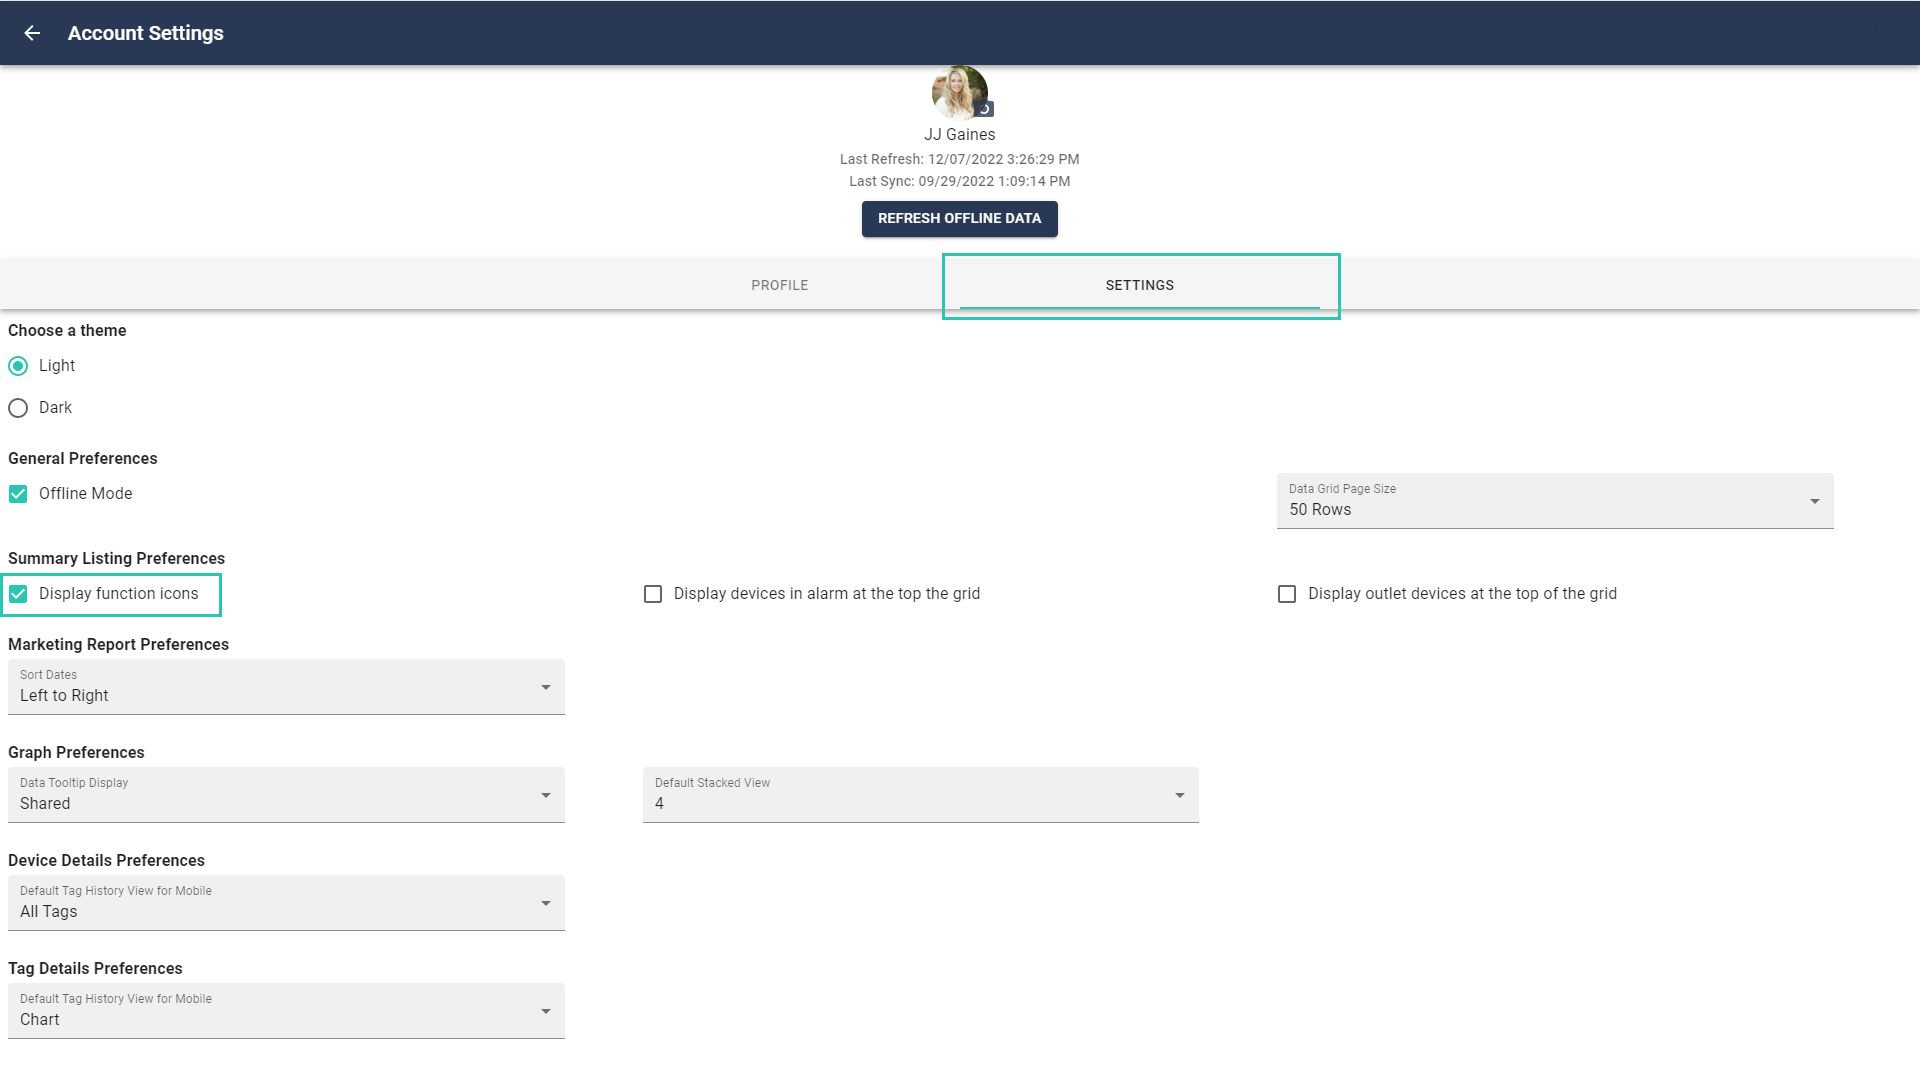The width and height of the screenshot is (1920, 1080).
Task: Toggle the Offline Mode checkbox
Action: pos(18,494)
